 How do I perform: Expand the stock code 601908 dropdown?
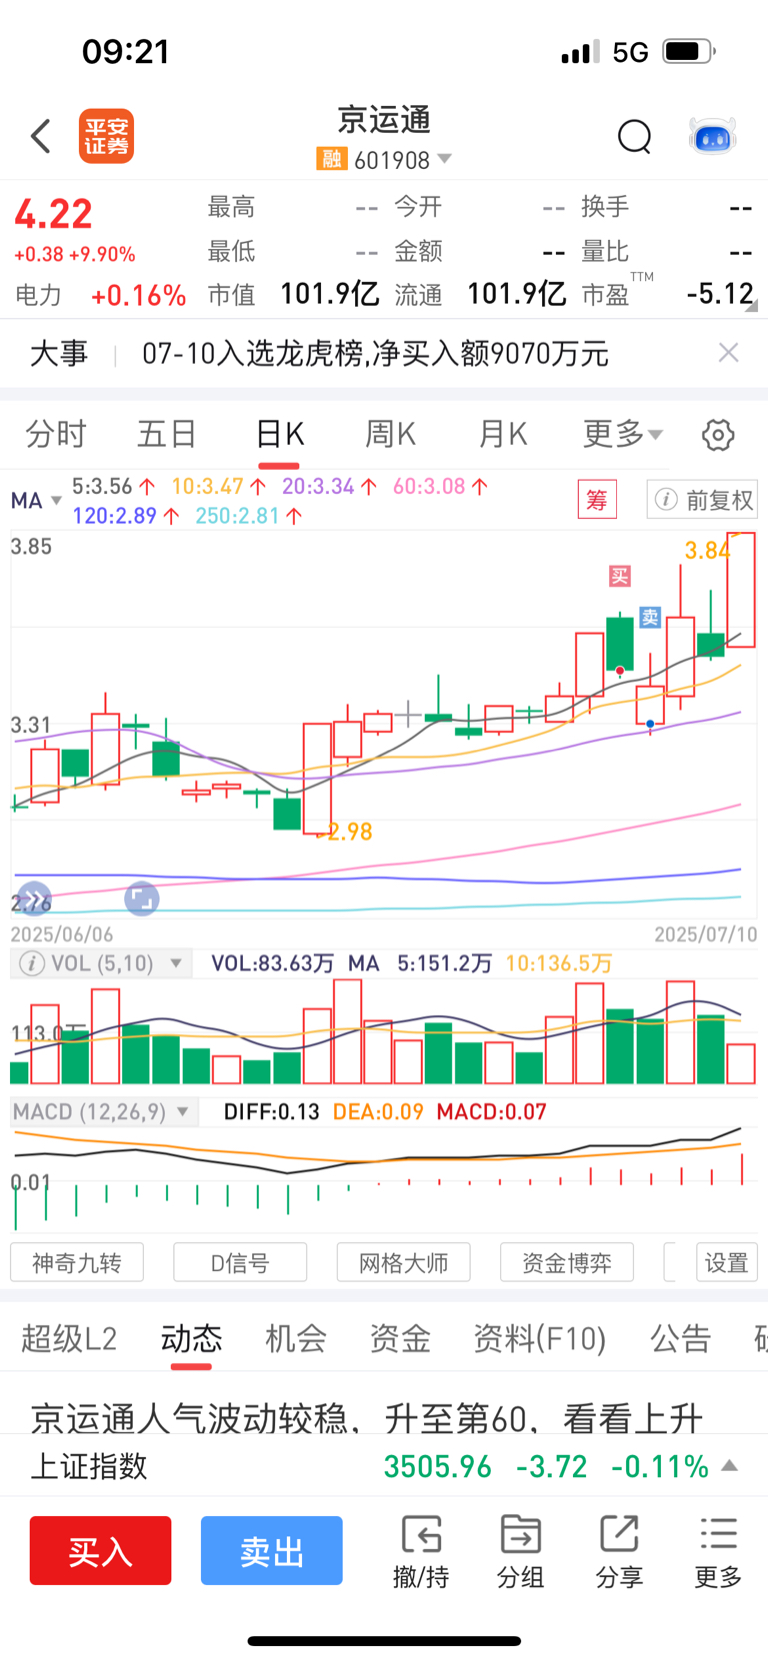(445, 159)
